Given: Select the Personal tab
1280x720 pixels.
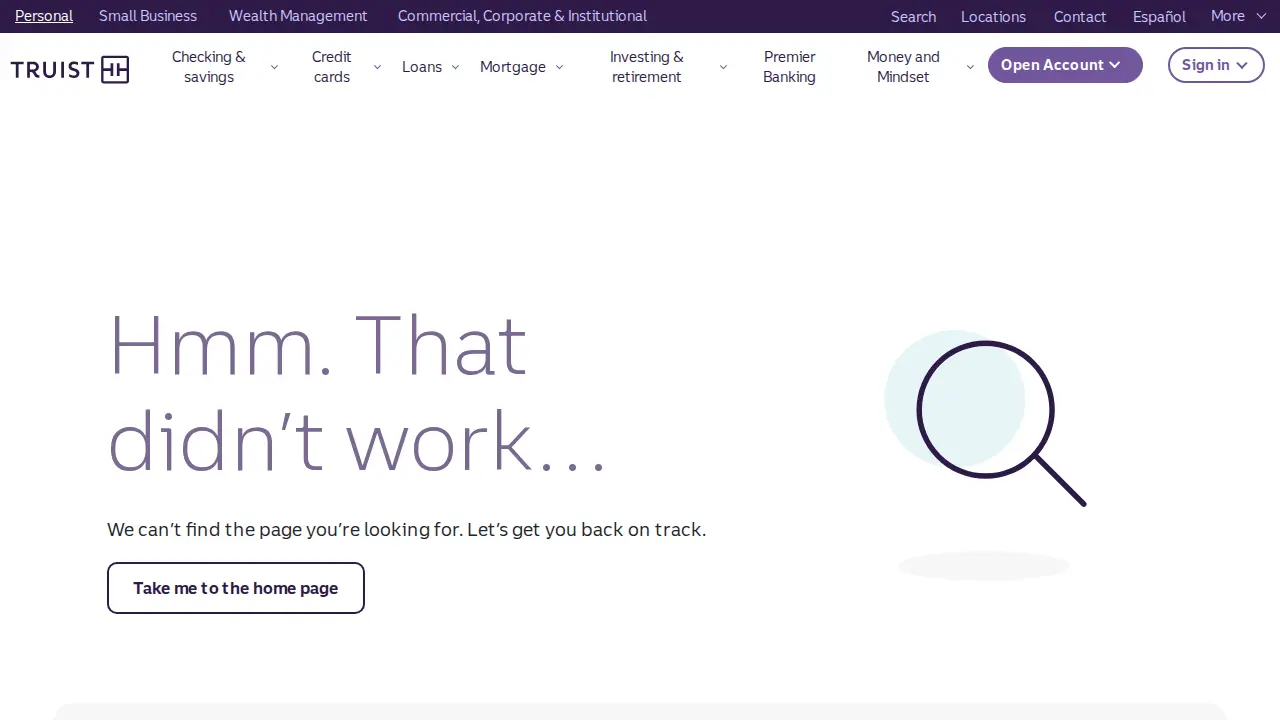Looking at the screenshot, I should 44,16.
